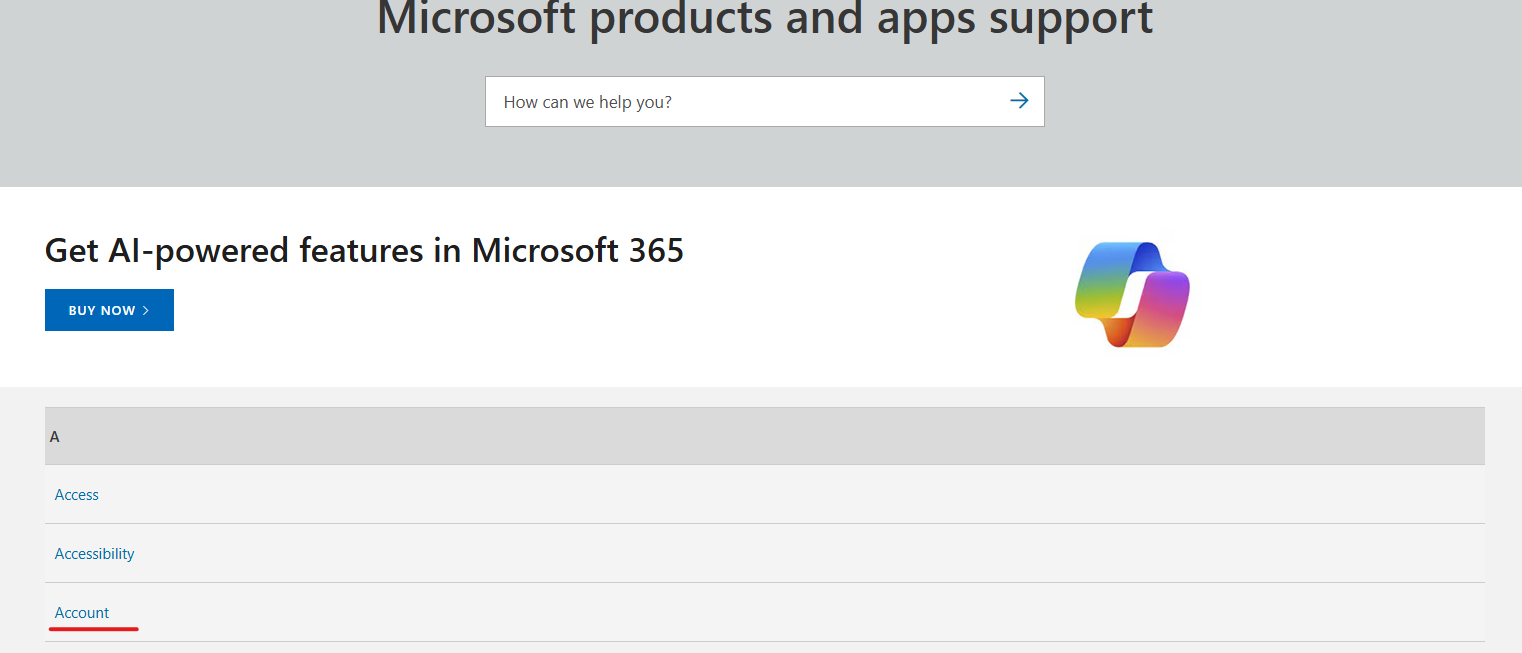Open the Accessibility support link
1522x653 pixels.
(x=94, y=554)
